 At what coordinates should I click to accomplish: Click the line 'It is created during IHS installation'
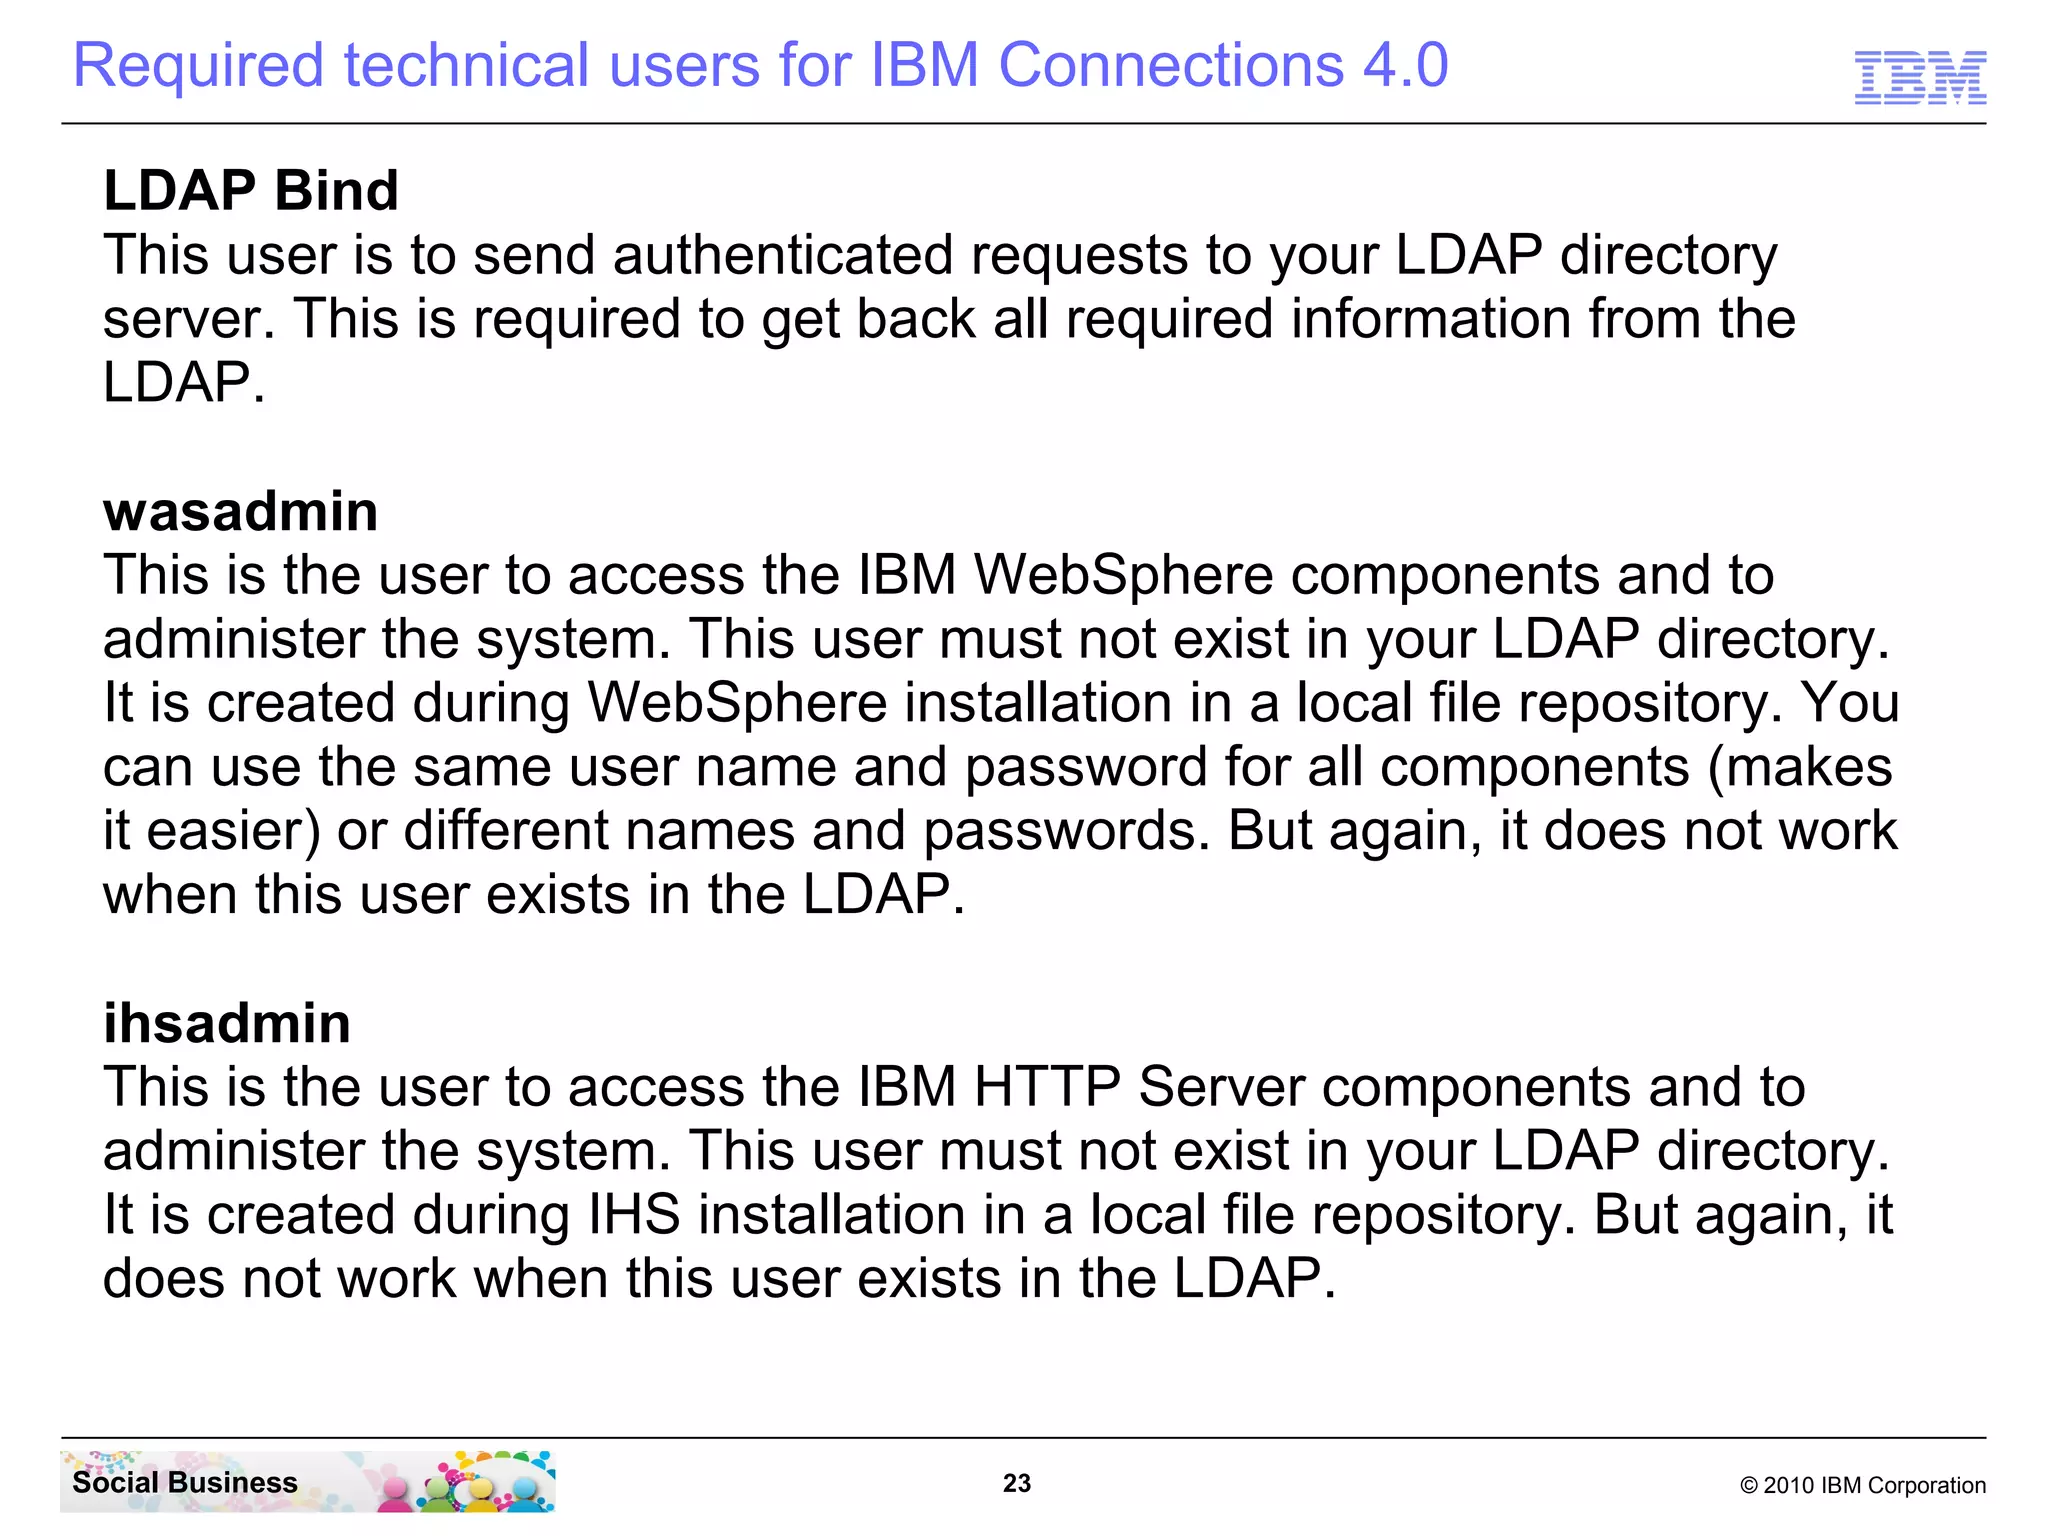[x=998, y=1215]
